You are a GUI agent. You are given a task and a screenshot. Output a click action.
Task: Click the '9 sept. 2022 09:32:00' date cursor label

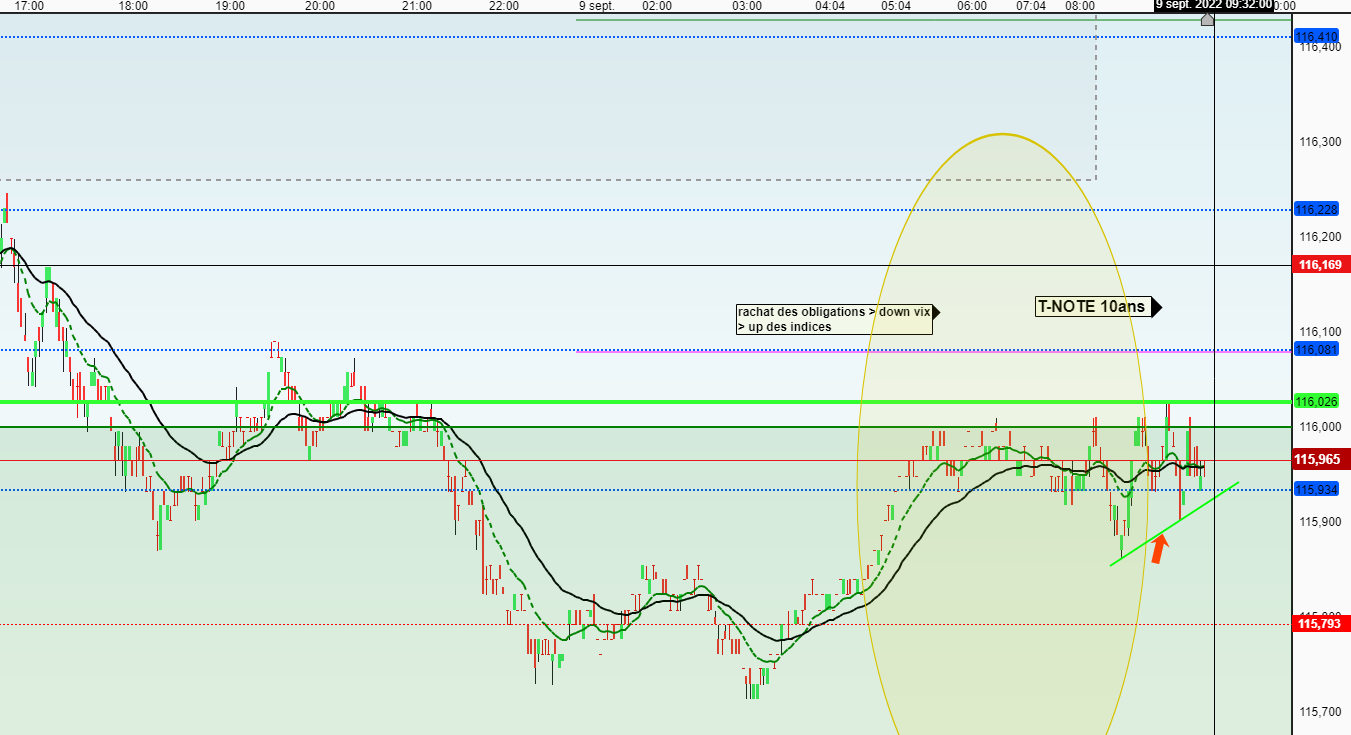[x=1214, y=5]
